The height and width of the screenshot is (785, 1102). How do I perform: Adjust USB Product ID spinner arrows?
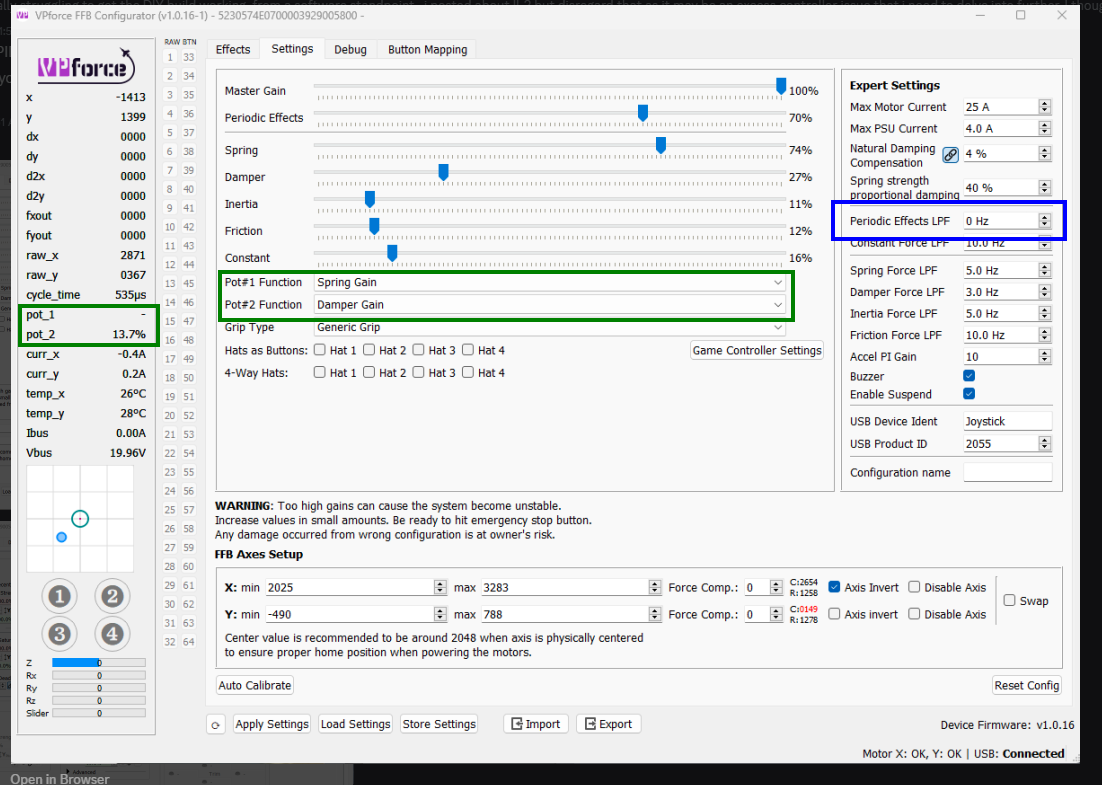(1045, 443)
